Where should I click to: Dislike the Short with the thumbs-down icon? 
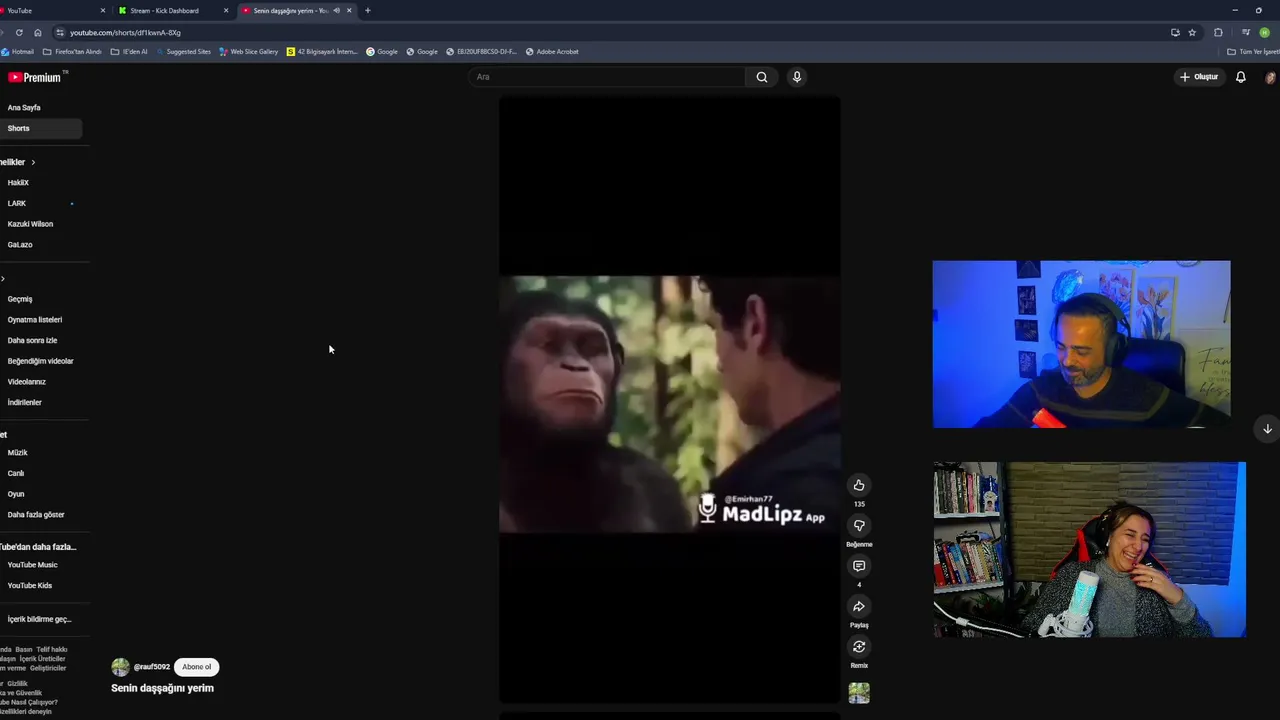click(x=859, y=526)
